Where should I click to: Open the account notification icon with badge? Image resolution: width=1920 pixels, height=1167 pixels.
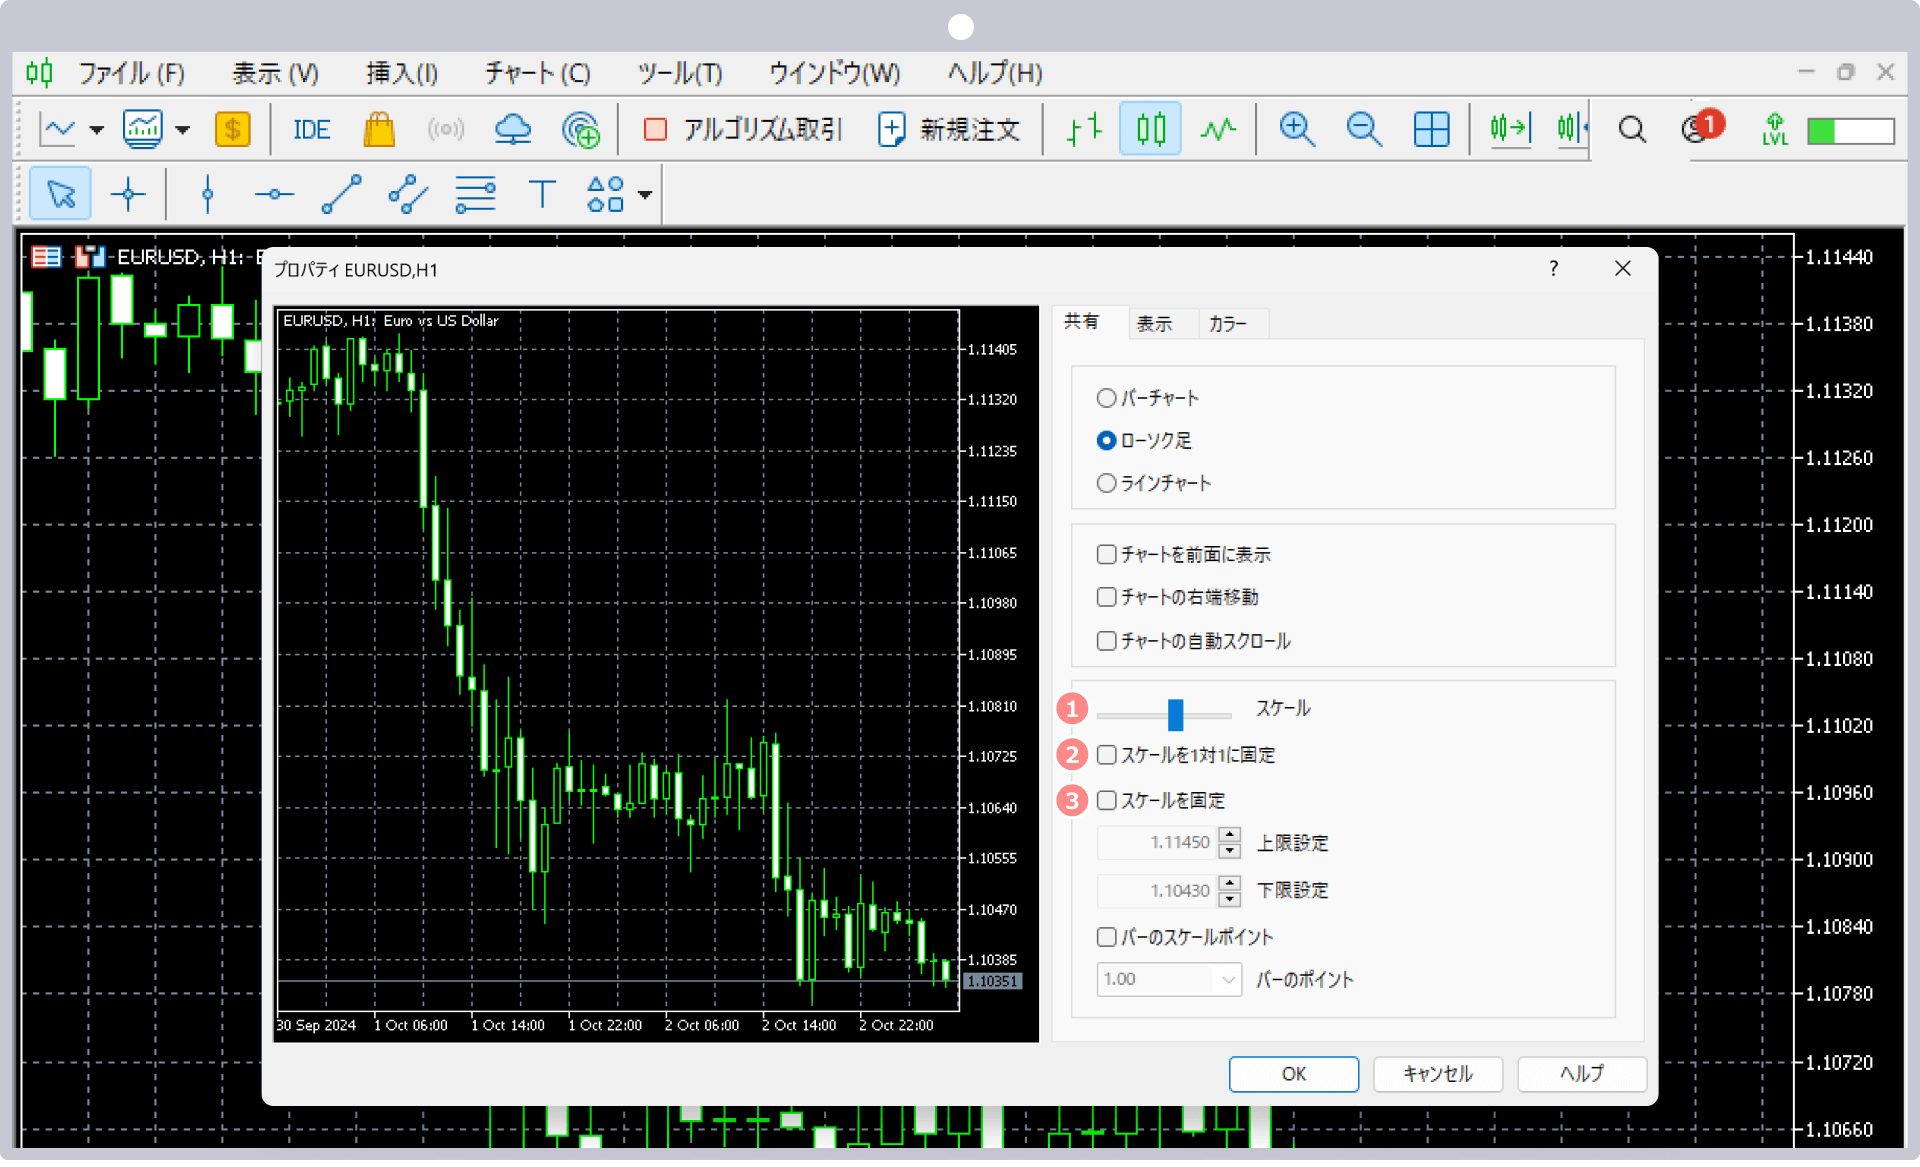coord(1702,127)
